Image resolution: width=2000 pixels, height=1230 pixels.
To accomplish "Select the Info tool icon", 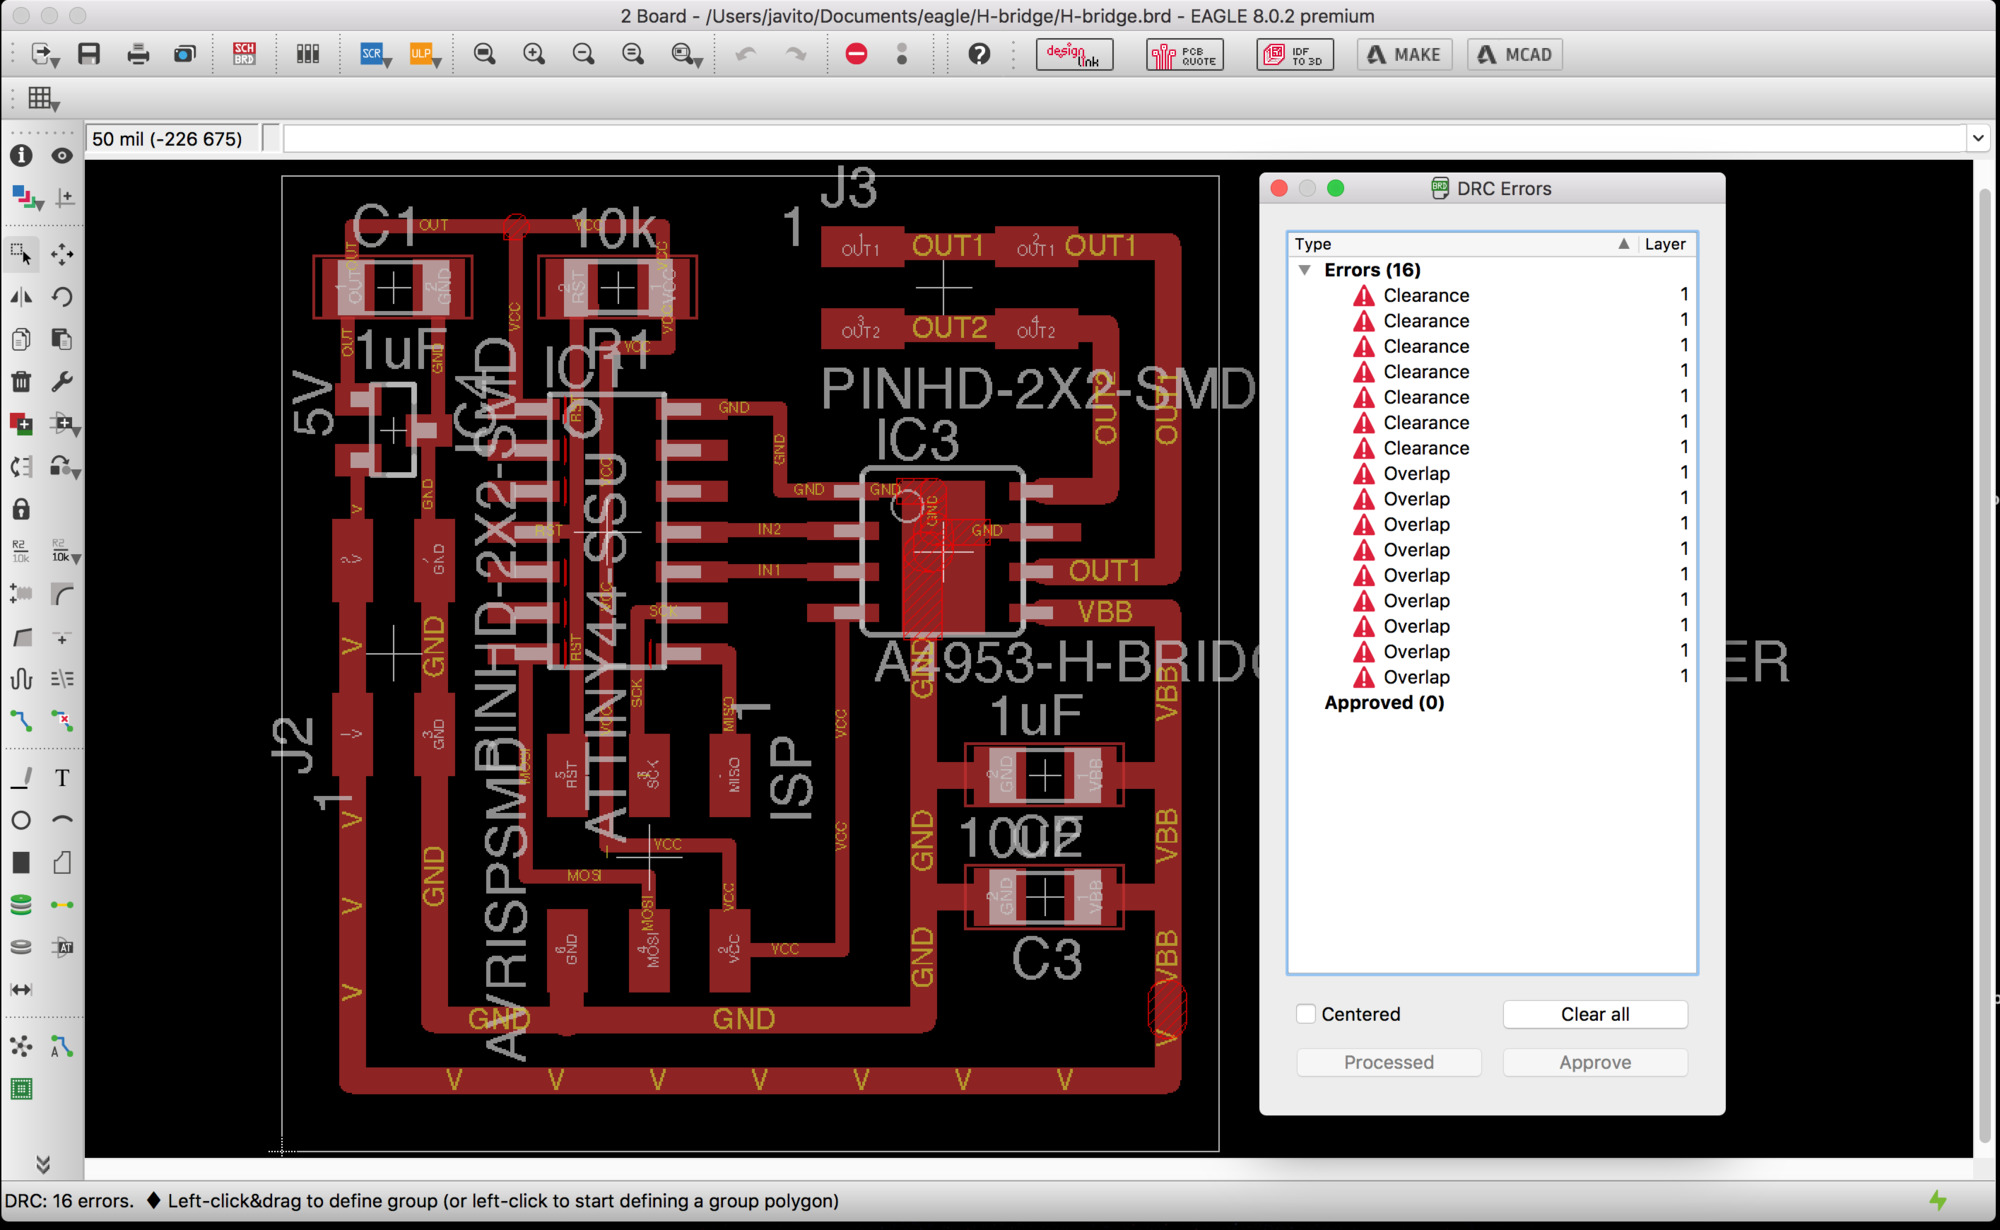I will (21, 155).
